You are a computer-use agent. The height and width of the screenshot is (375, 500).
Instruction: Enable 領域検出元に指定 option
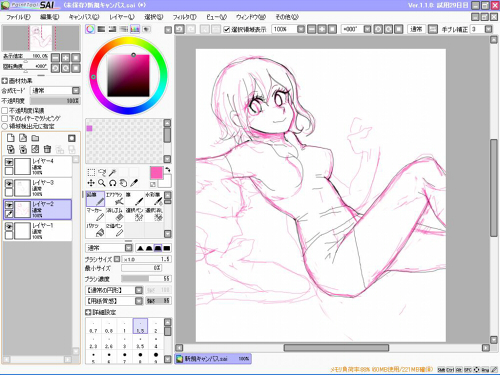(5, 126)
